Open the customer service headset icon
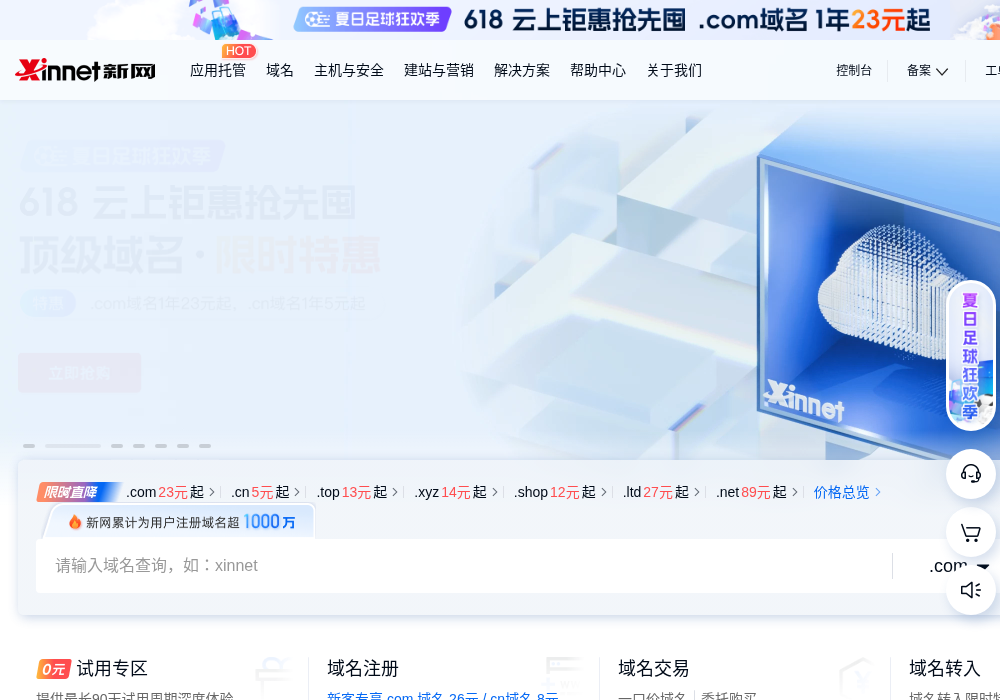The image size is (1000, 700). point(971,474)
